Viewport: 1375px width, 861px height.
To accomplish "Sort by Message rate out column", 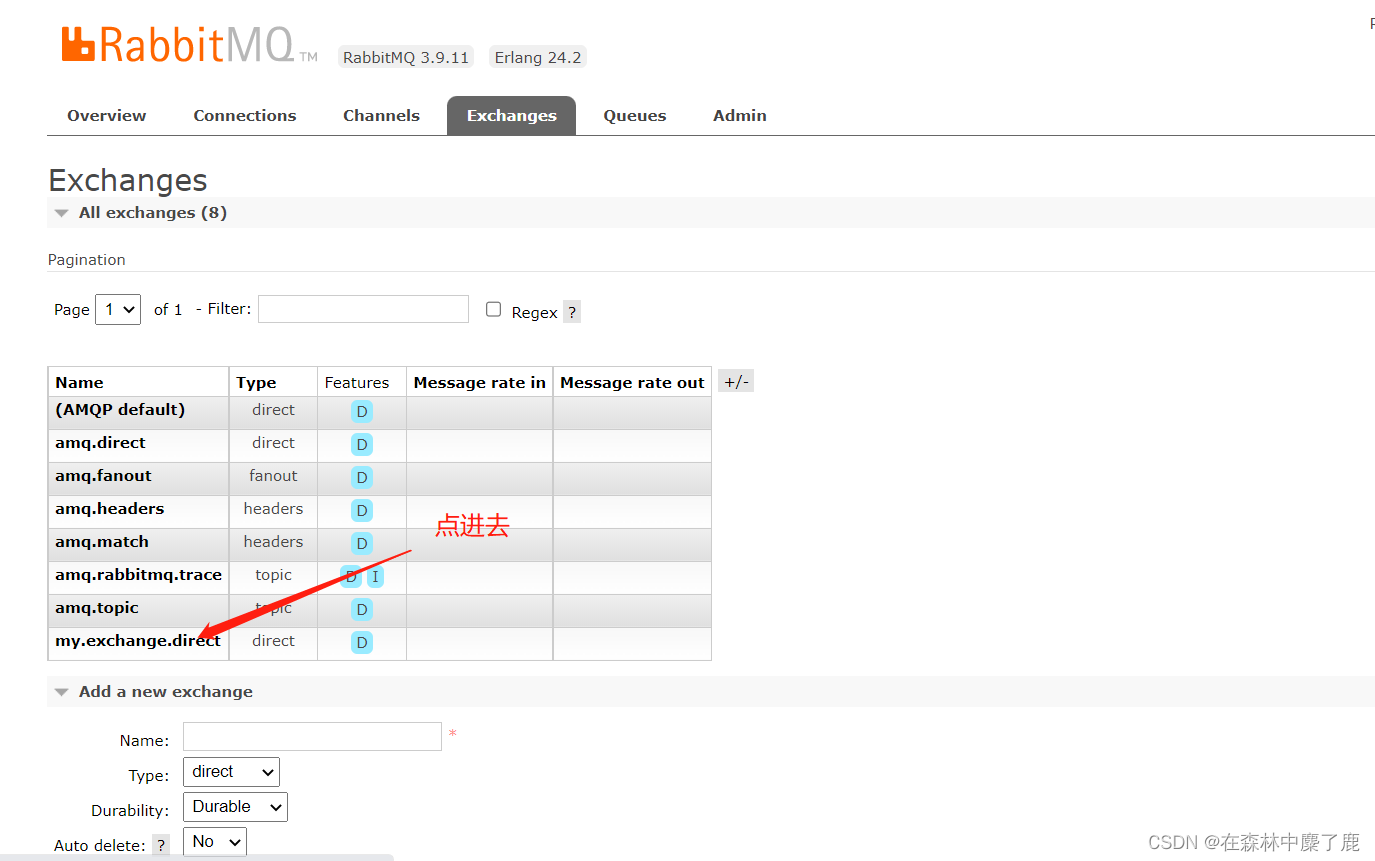I will pyautogui.click(x=632, y=382).
